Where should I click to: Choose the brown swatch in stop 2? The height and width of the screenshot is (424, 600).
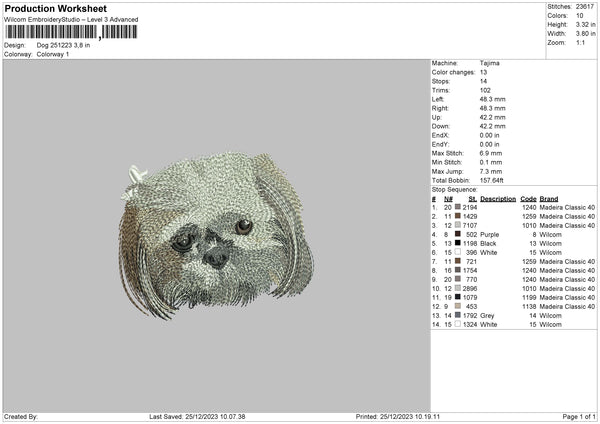click(x=458, y=216)
